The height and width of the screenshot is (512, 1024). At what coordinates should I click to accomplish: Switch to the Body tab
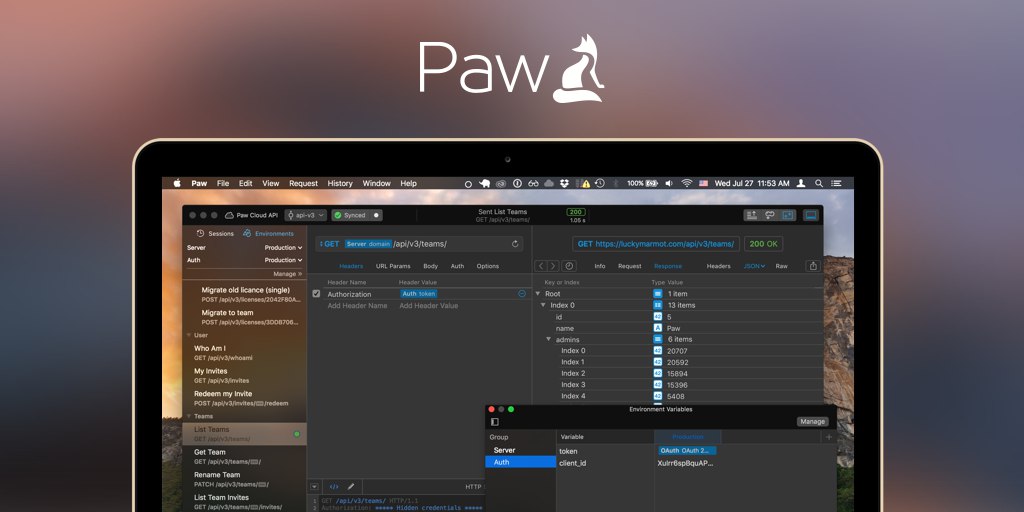tap(430, 266)
